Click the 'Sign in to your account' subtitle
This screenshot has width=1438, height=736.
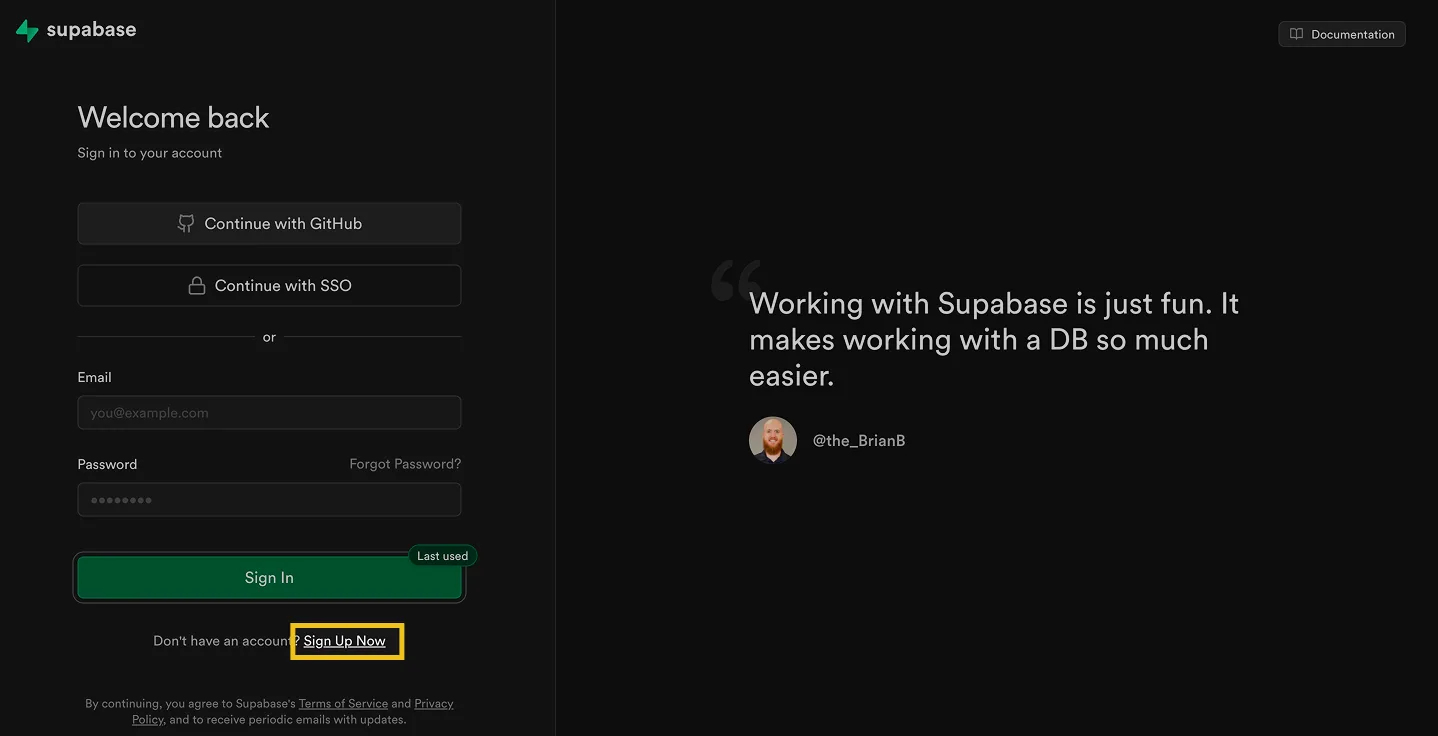pyautogui.click(x=150, y=153)
